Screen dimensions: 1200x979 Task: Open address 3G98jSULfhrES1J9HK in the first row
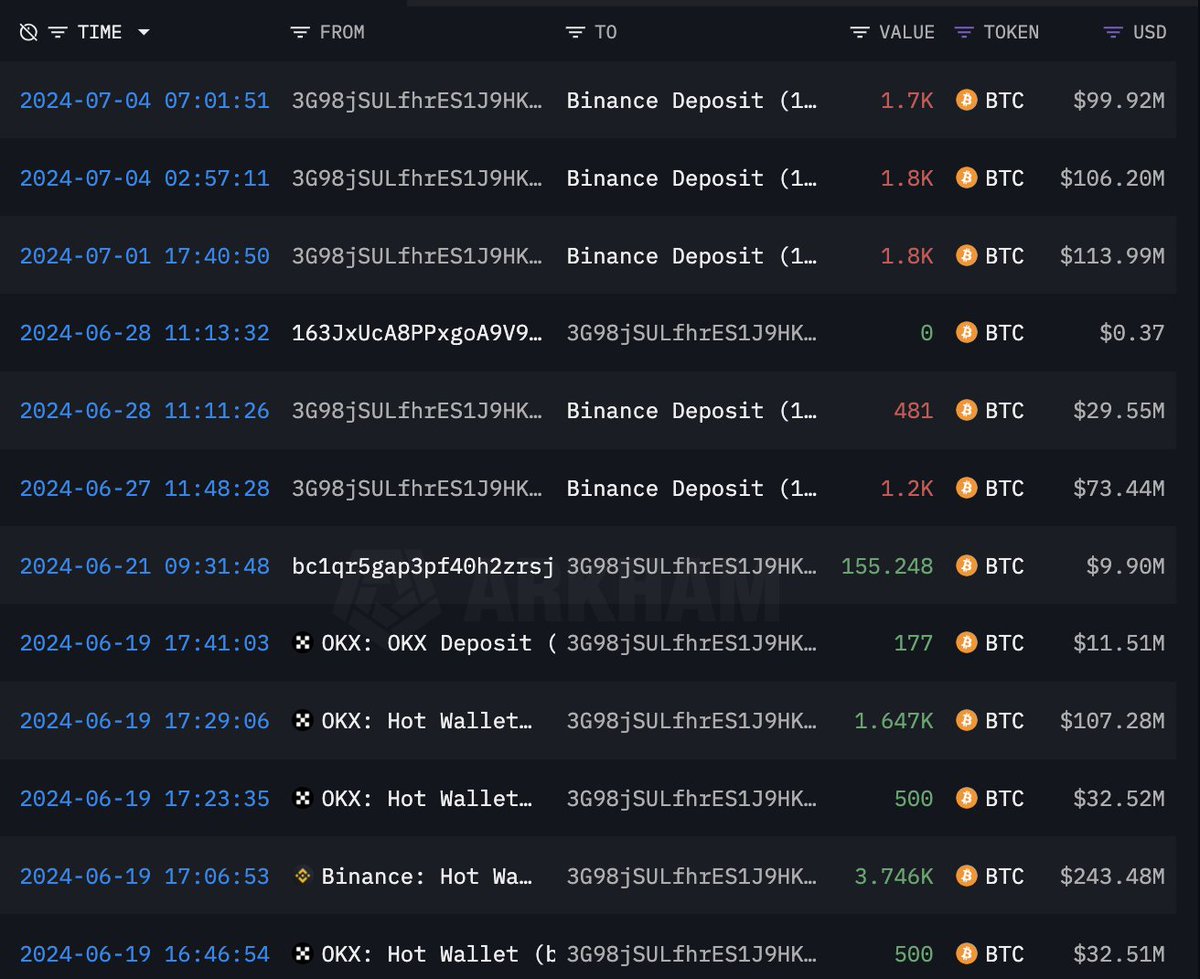click(x=417, y=100)
